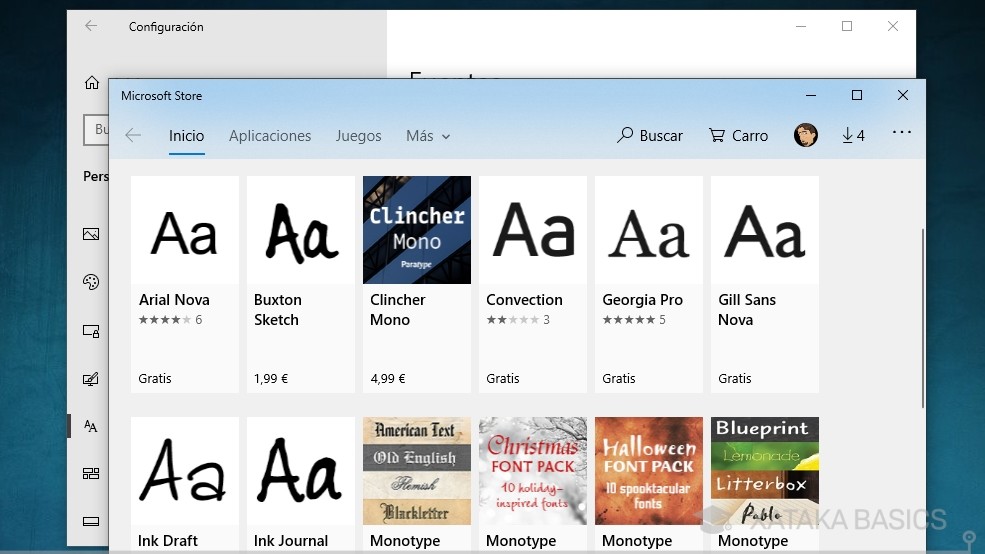
Task: Open the Ink Draft font thumbnail
Action: pos(185,471)
